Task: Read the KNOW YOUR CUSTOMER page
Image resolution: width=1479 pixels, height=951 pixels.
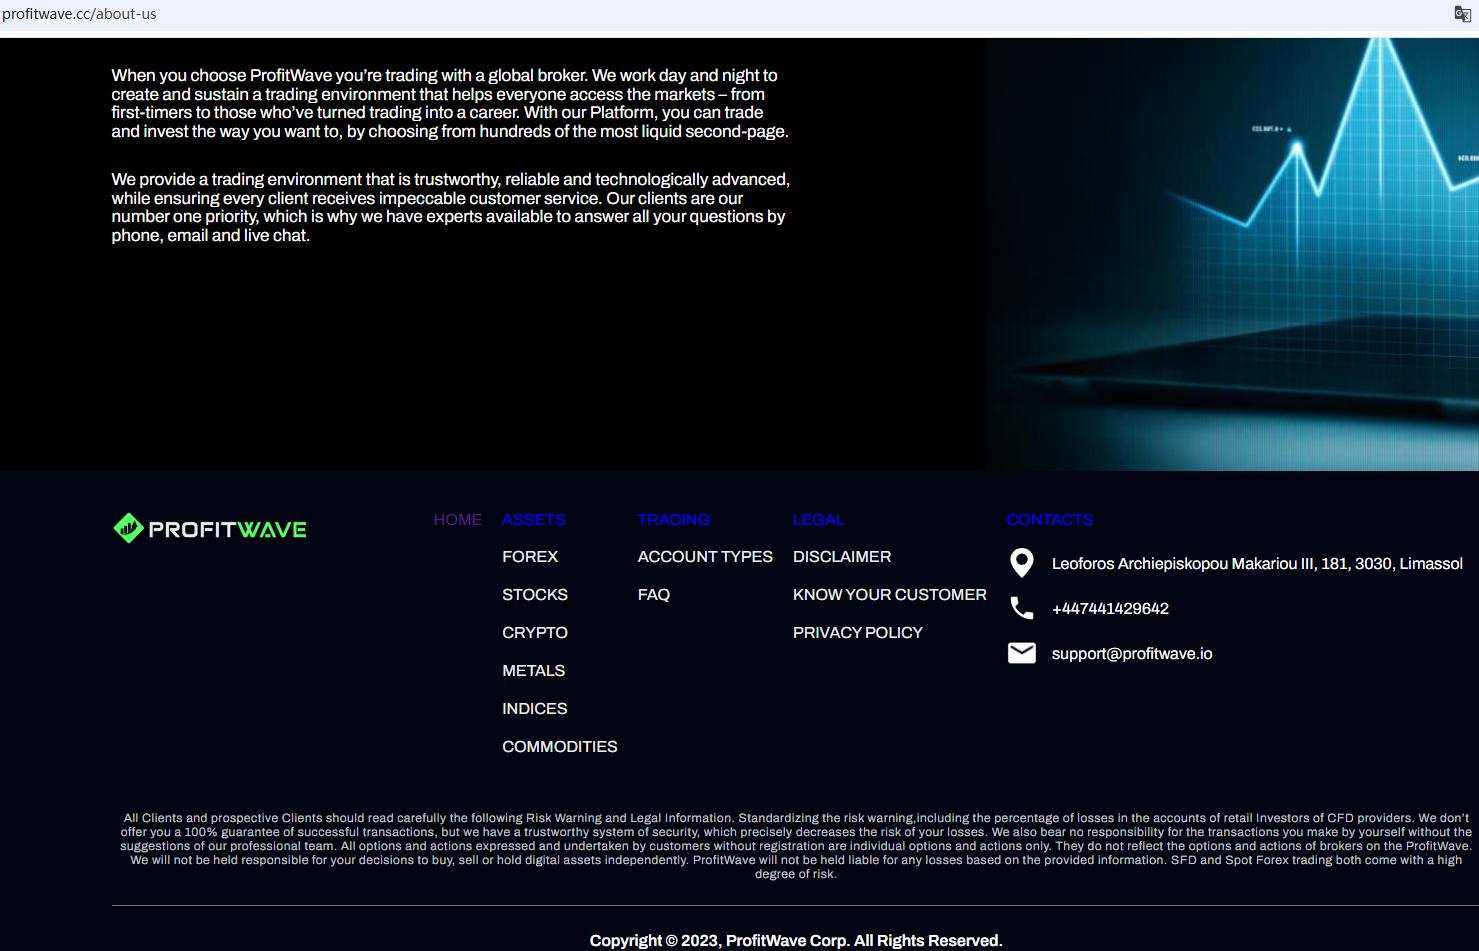Action: [x=889, y=595]
